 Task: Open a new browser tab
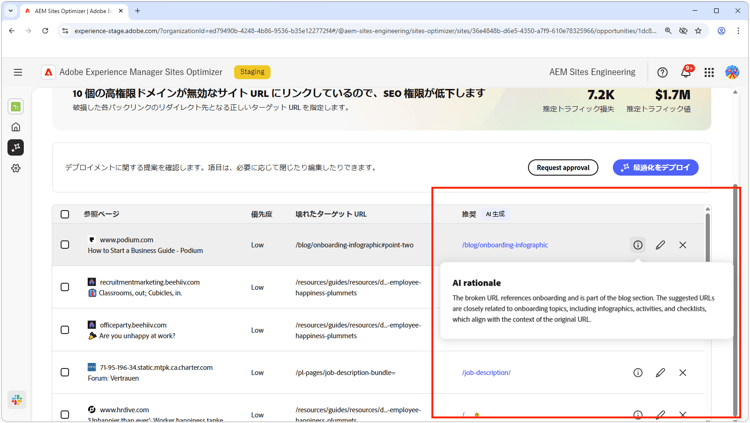coord(137,11)
